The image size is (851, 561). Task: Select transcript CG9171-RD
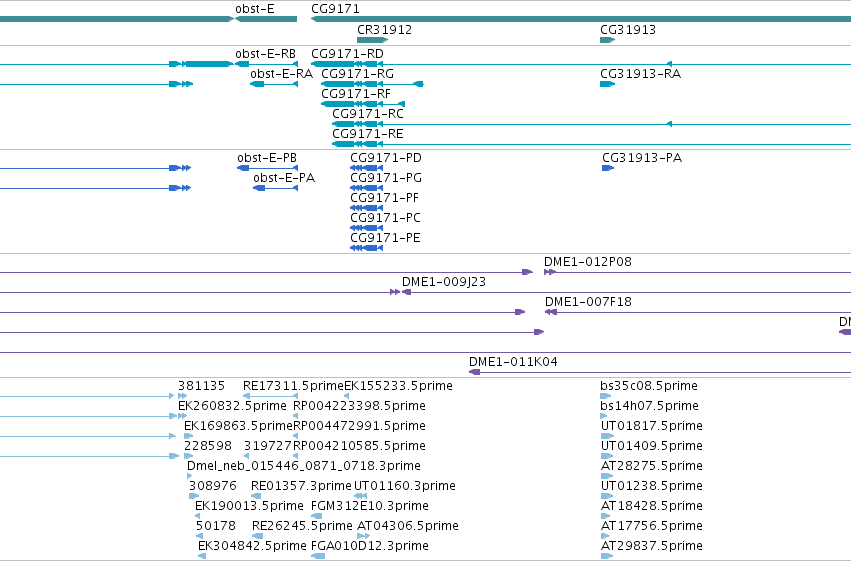[347, 54]
